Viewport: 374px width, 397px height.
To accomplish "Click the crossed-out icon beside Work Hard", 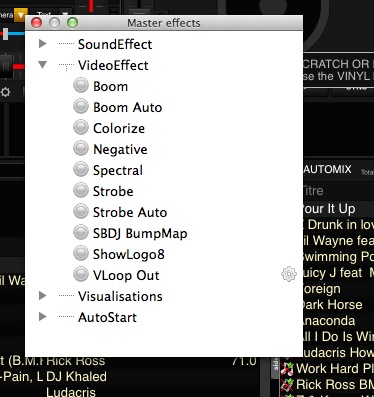I will coord(287,369).
